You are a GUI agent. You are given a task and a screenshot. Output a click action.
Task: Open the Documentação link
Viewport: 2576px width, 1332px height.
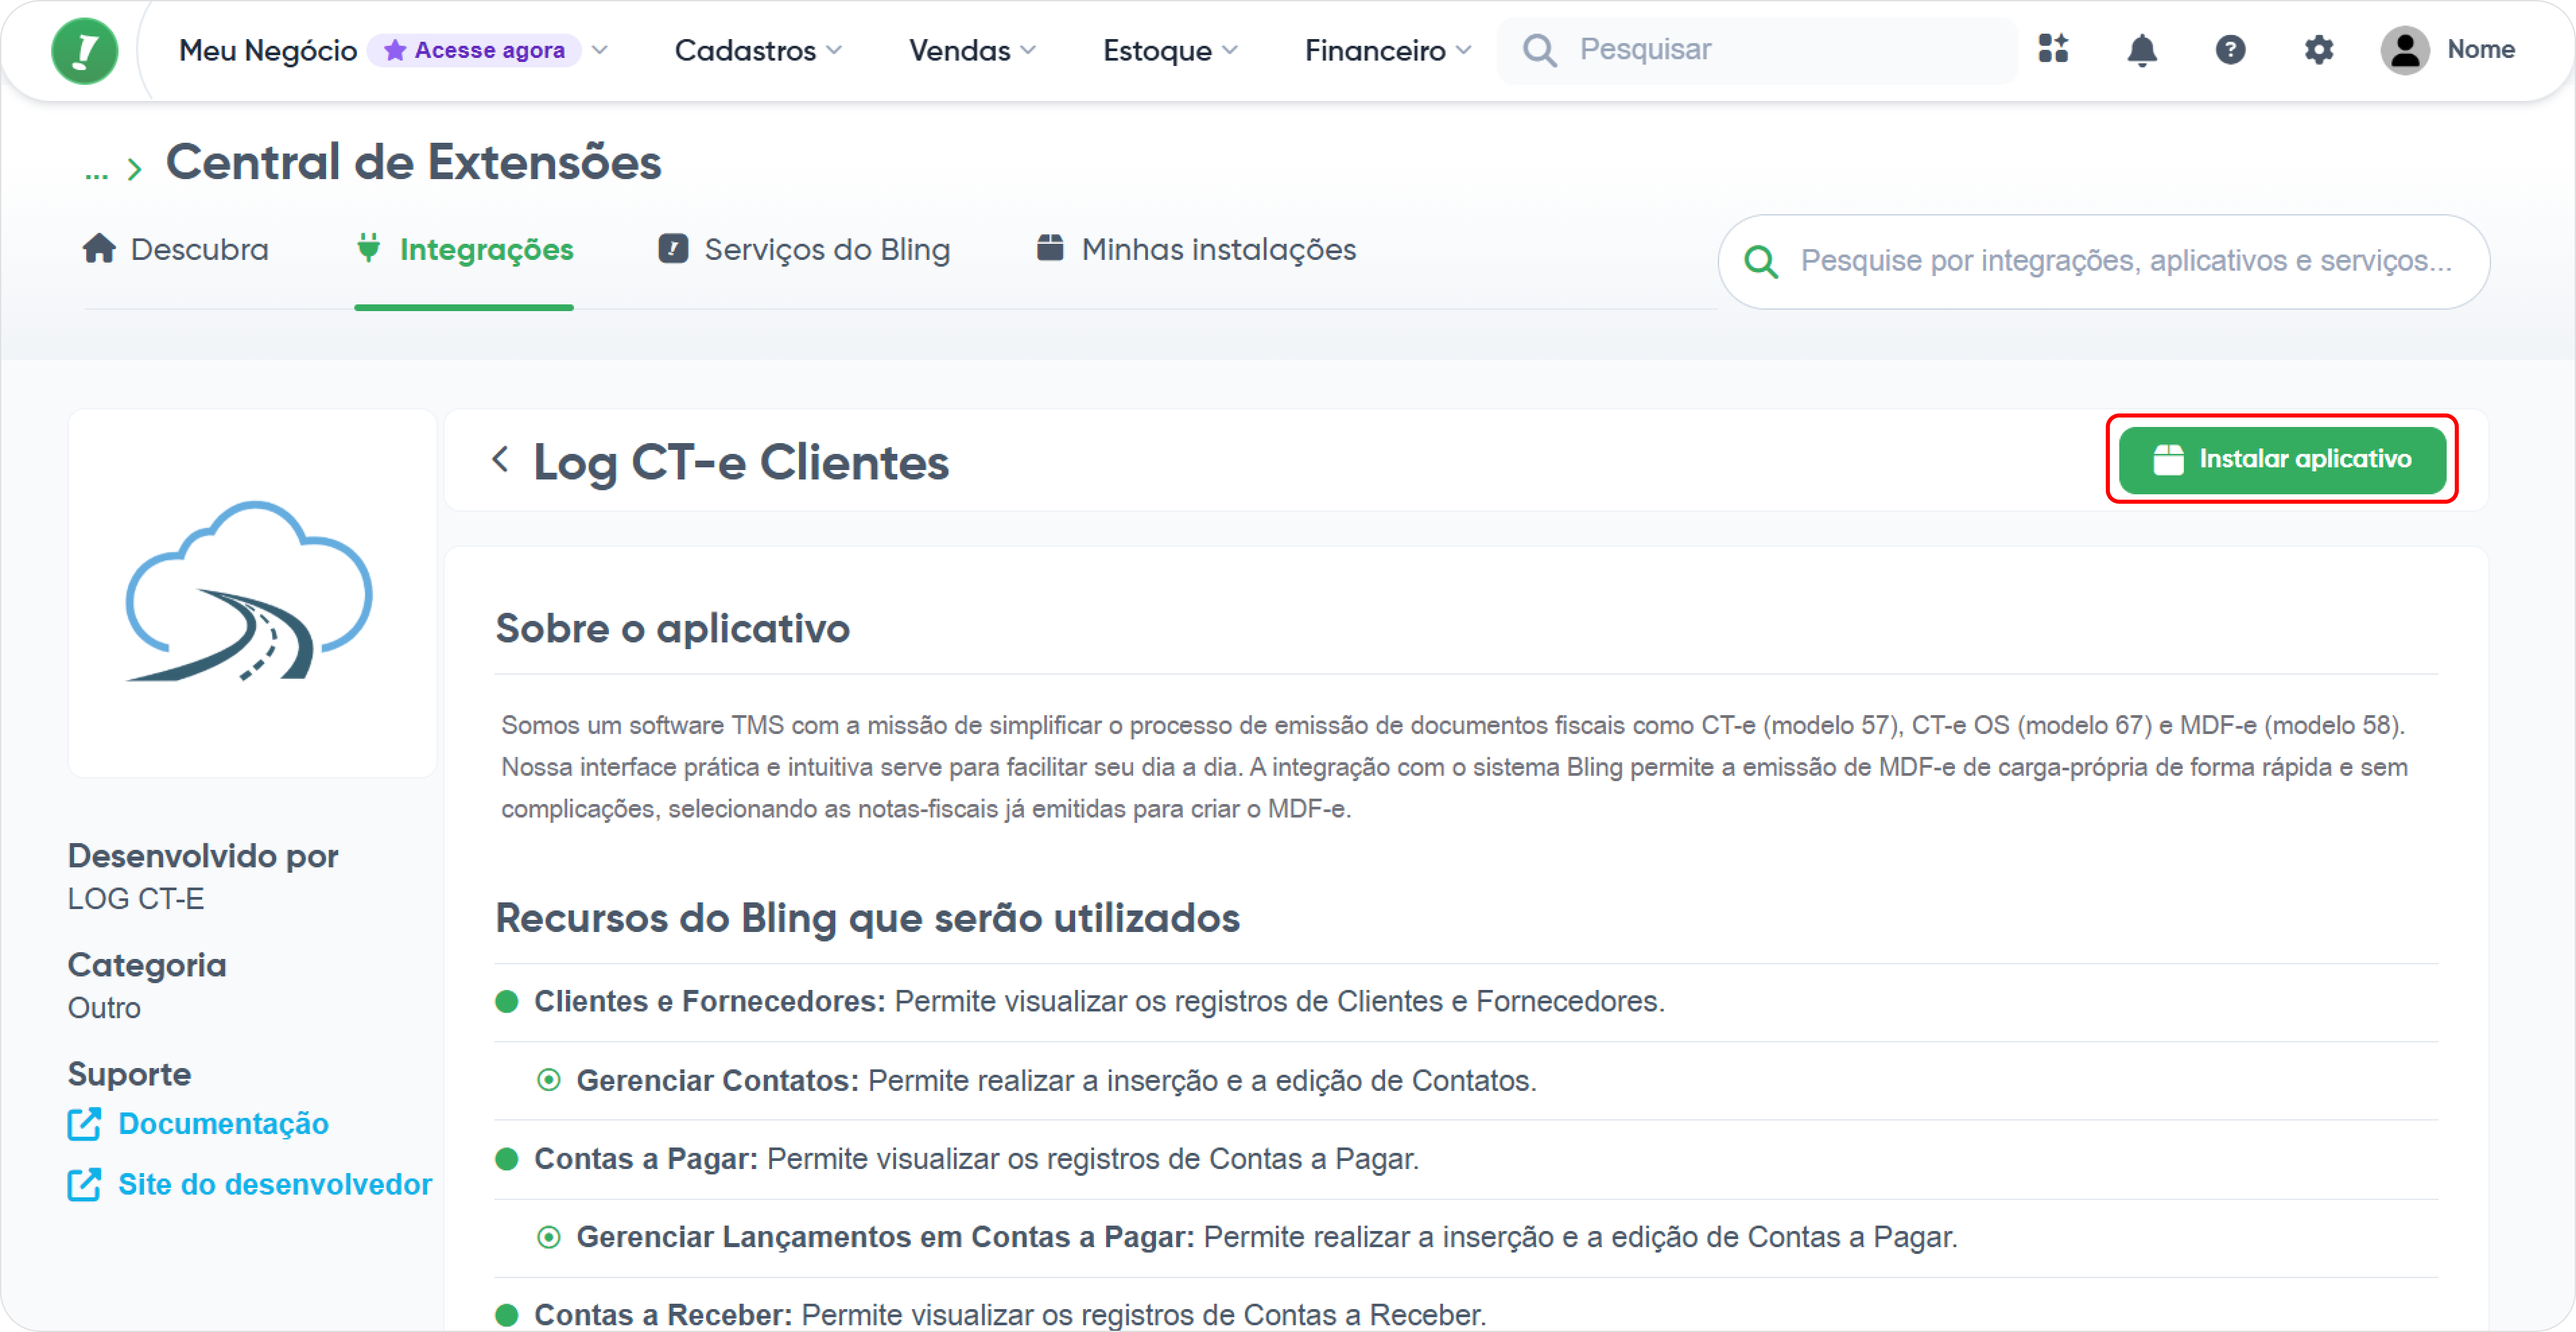223,1123
